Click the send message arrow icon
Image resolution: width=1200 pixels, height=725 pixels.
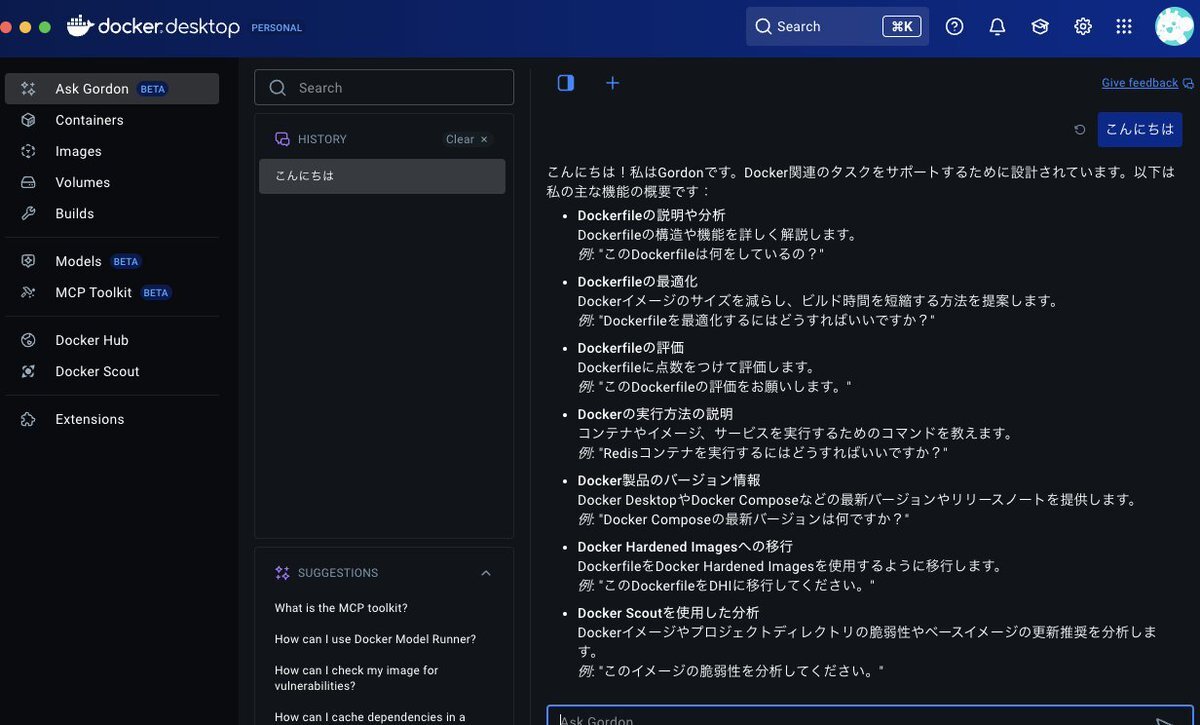click(1165, 720)
